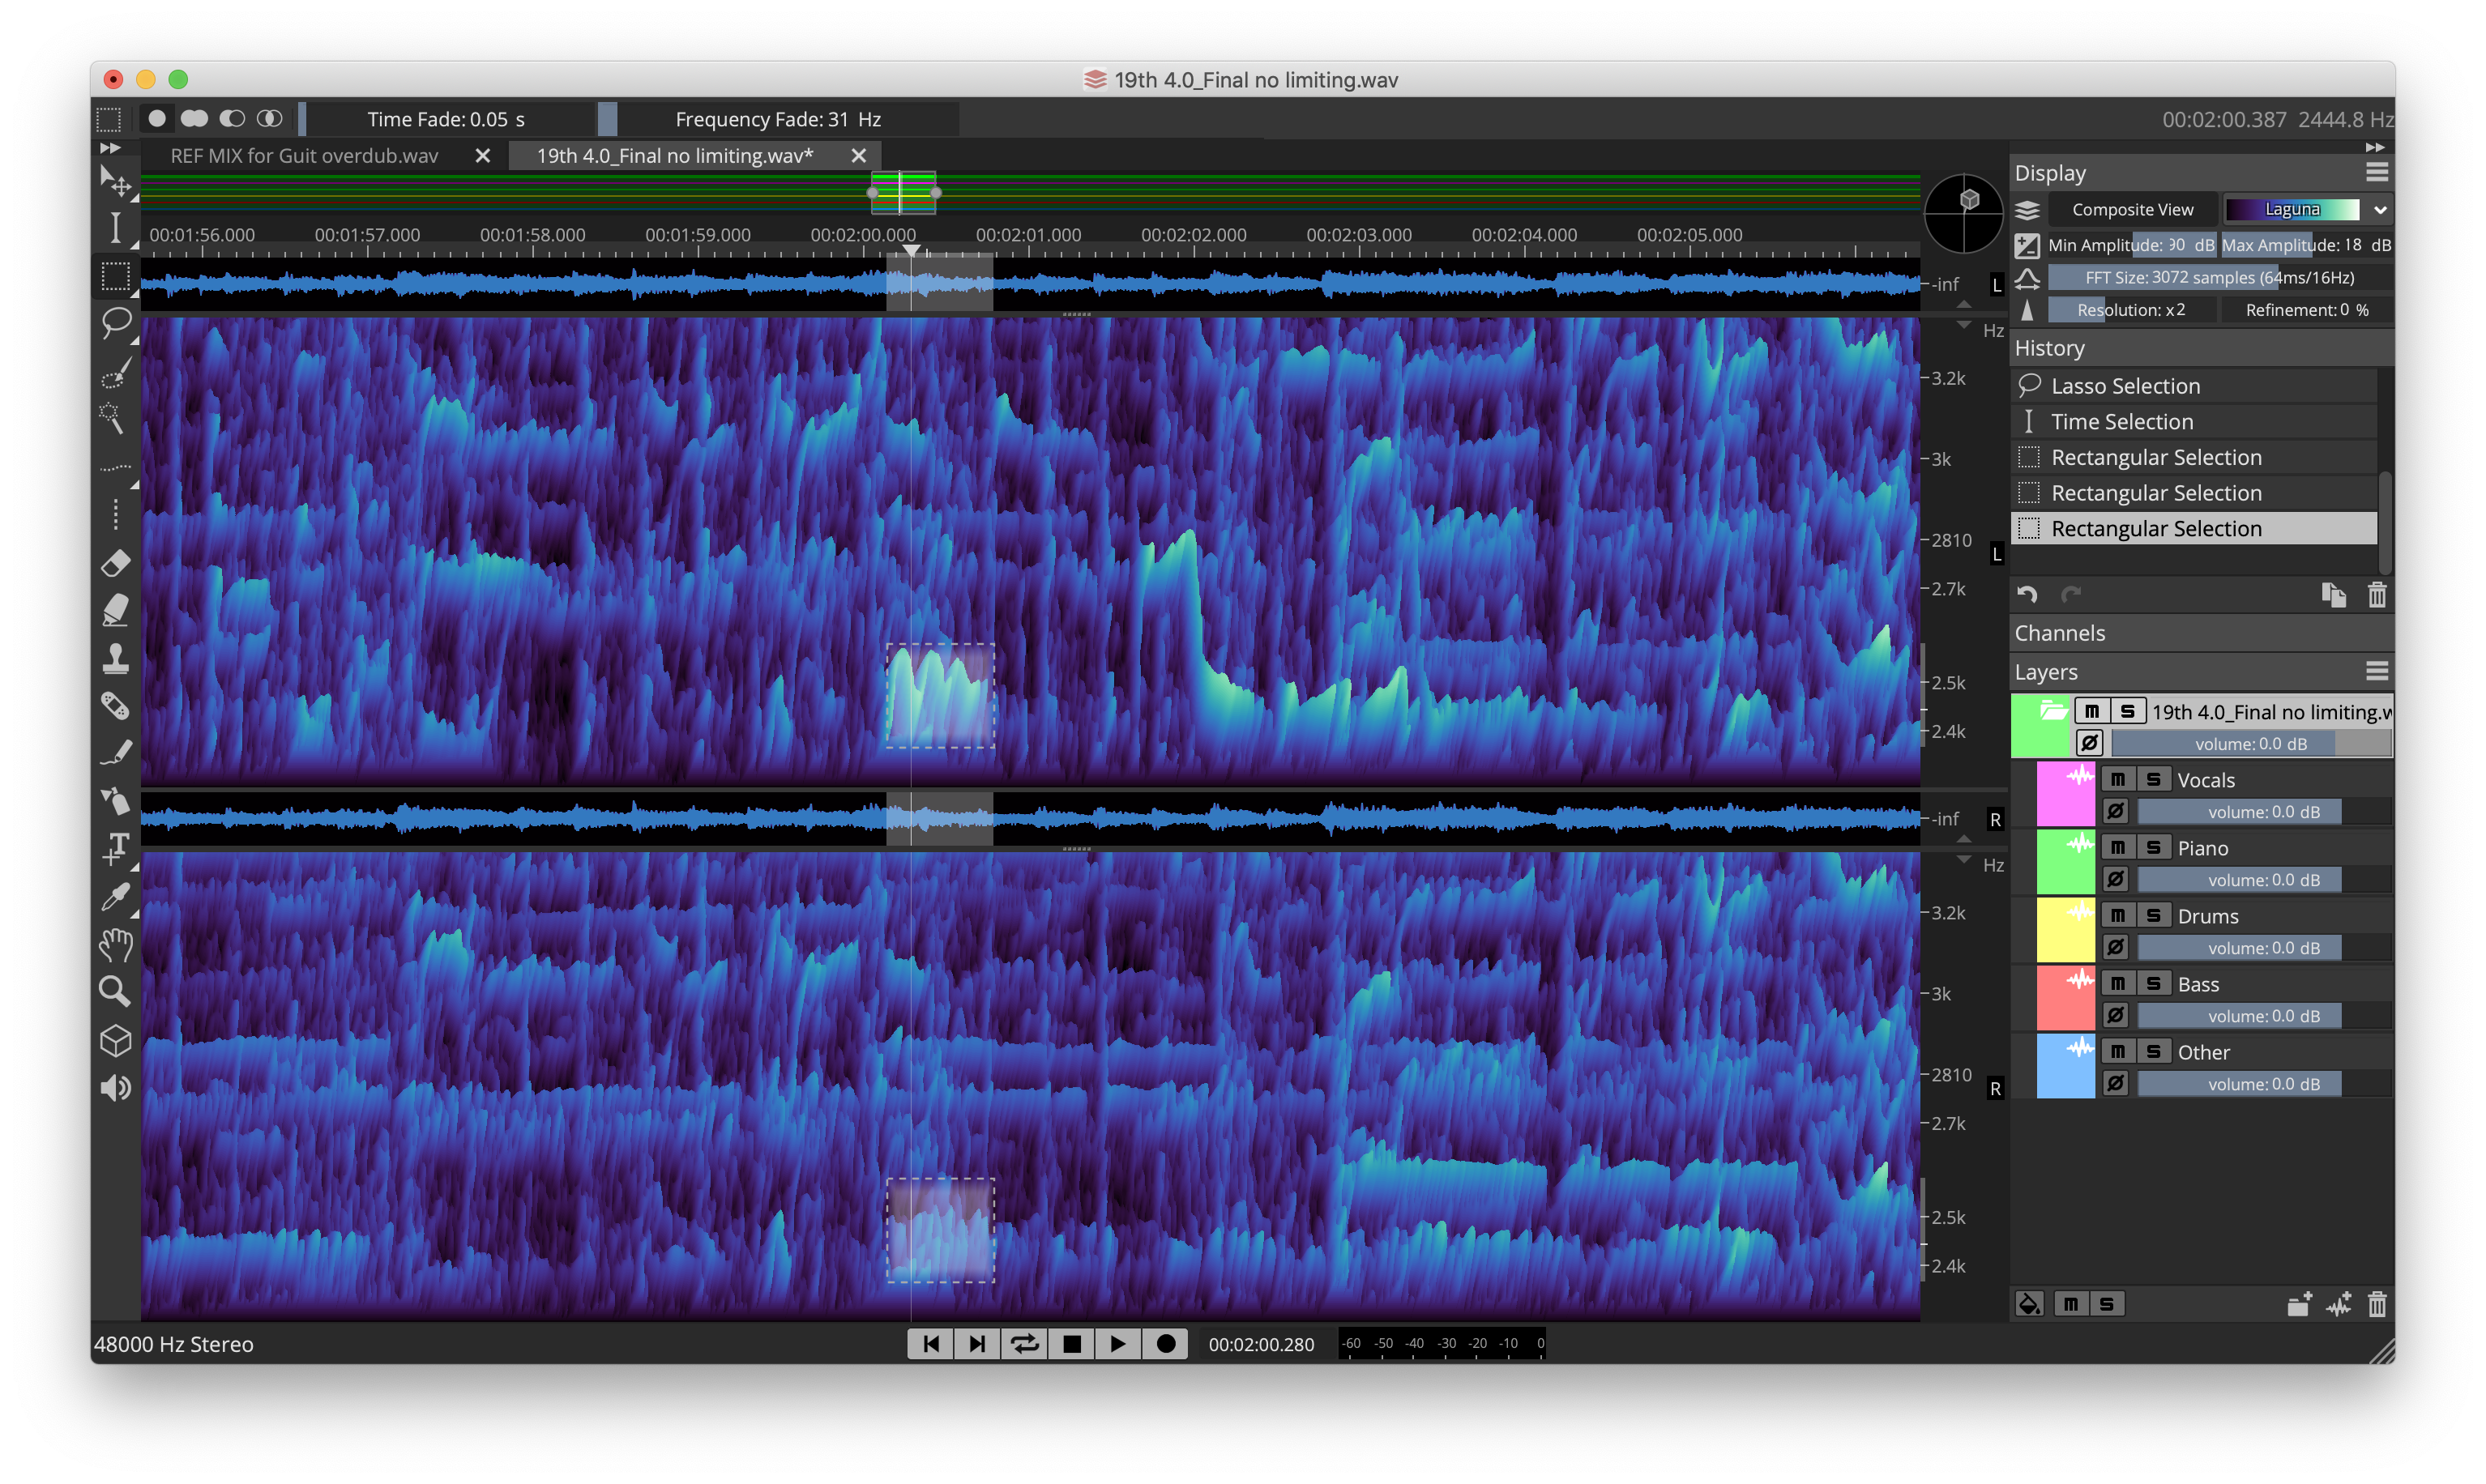The image size is (2486, 1484).
Task: Adjust the Piano layer volume slider
Action: pyautogui.click(x=2262, y=879)
